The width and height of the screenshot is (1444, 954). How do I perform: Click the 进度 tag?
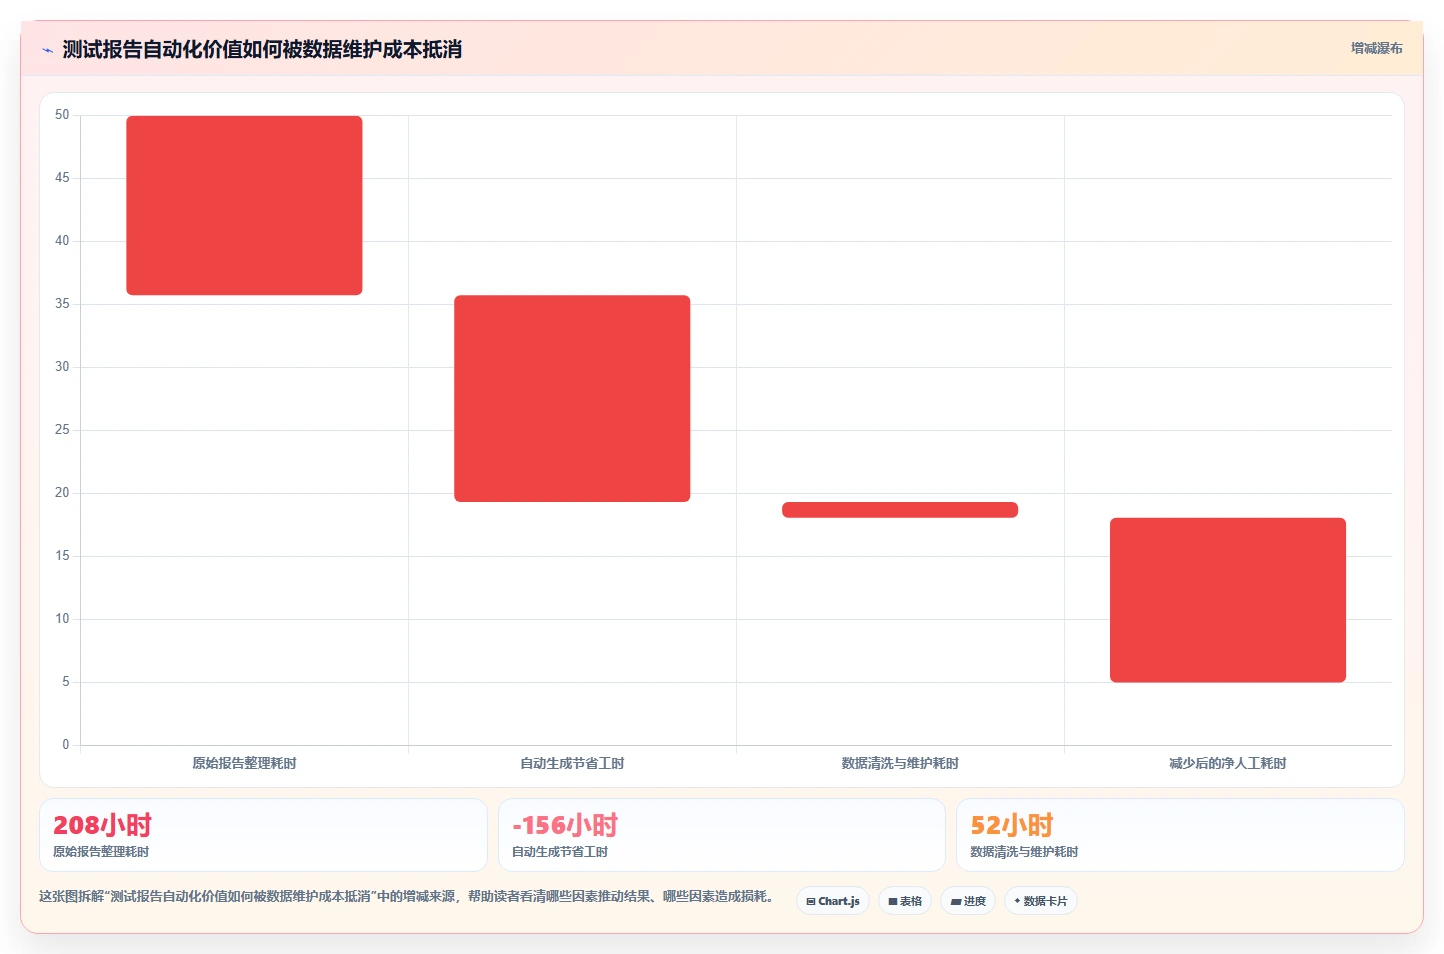tap(968, 901)
